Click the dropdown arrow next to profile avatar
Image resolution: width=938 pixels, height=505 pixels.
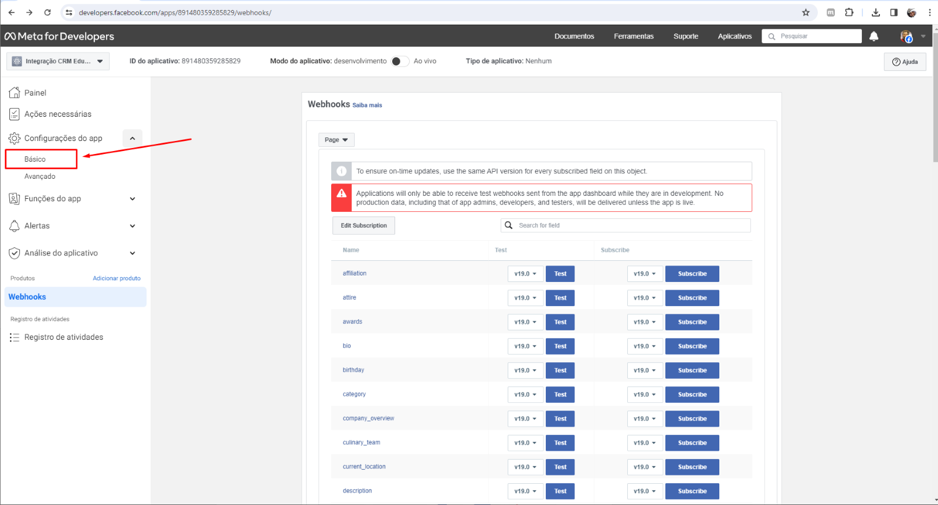coord(923,36)
